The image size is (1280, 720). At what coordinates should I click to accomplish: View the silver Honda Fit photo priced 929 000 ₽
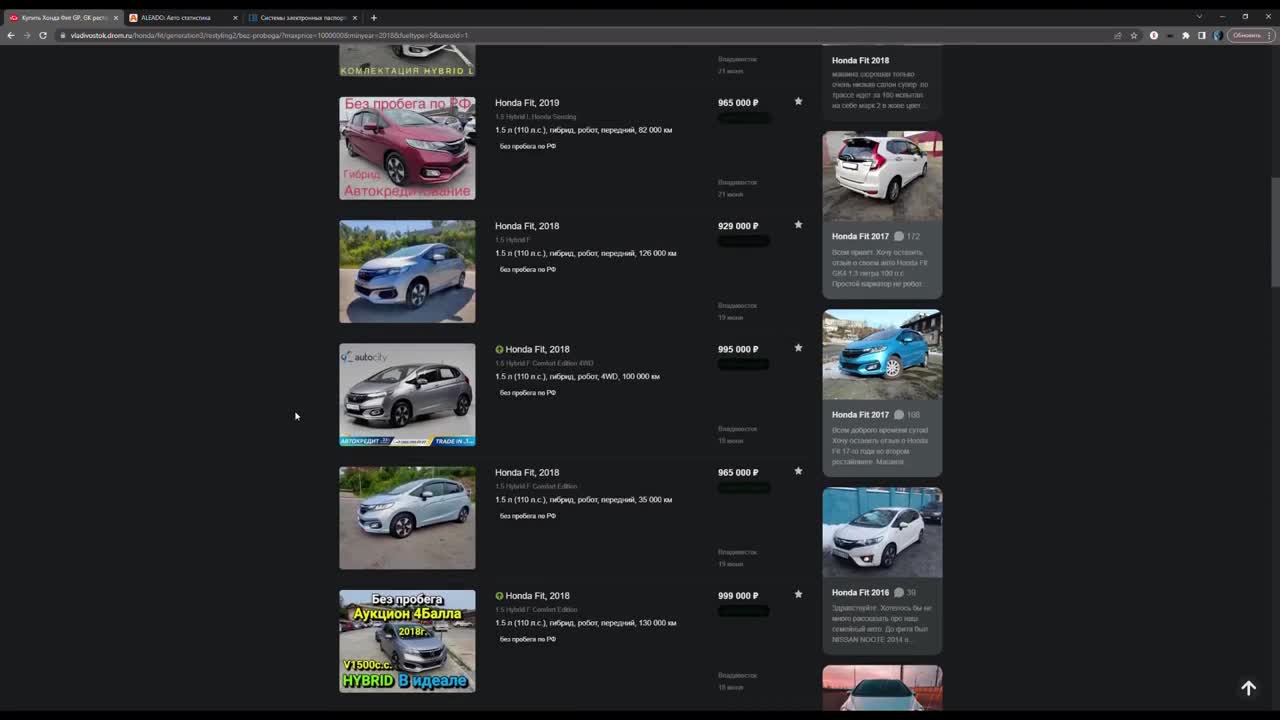(x=407, y=271)
